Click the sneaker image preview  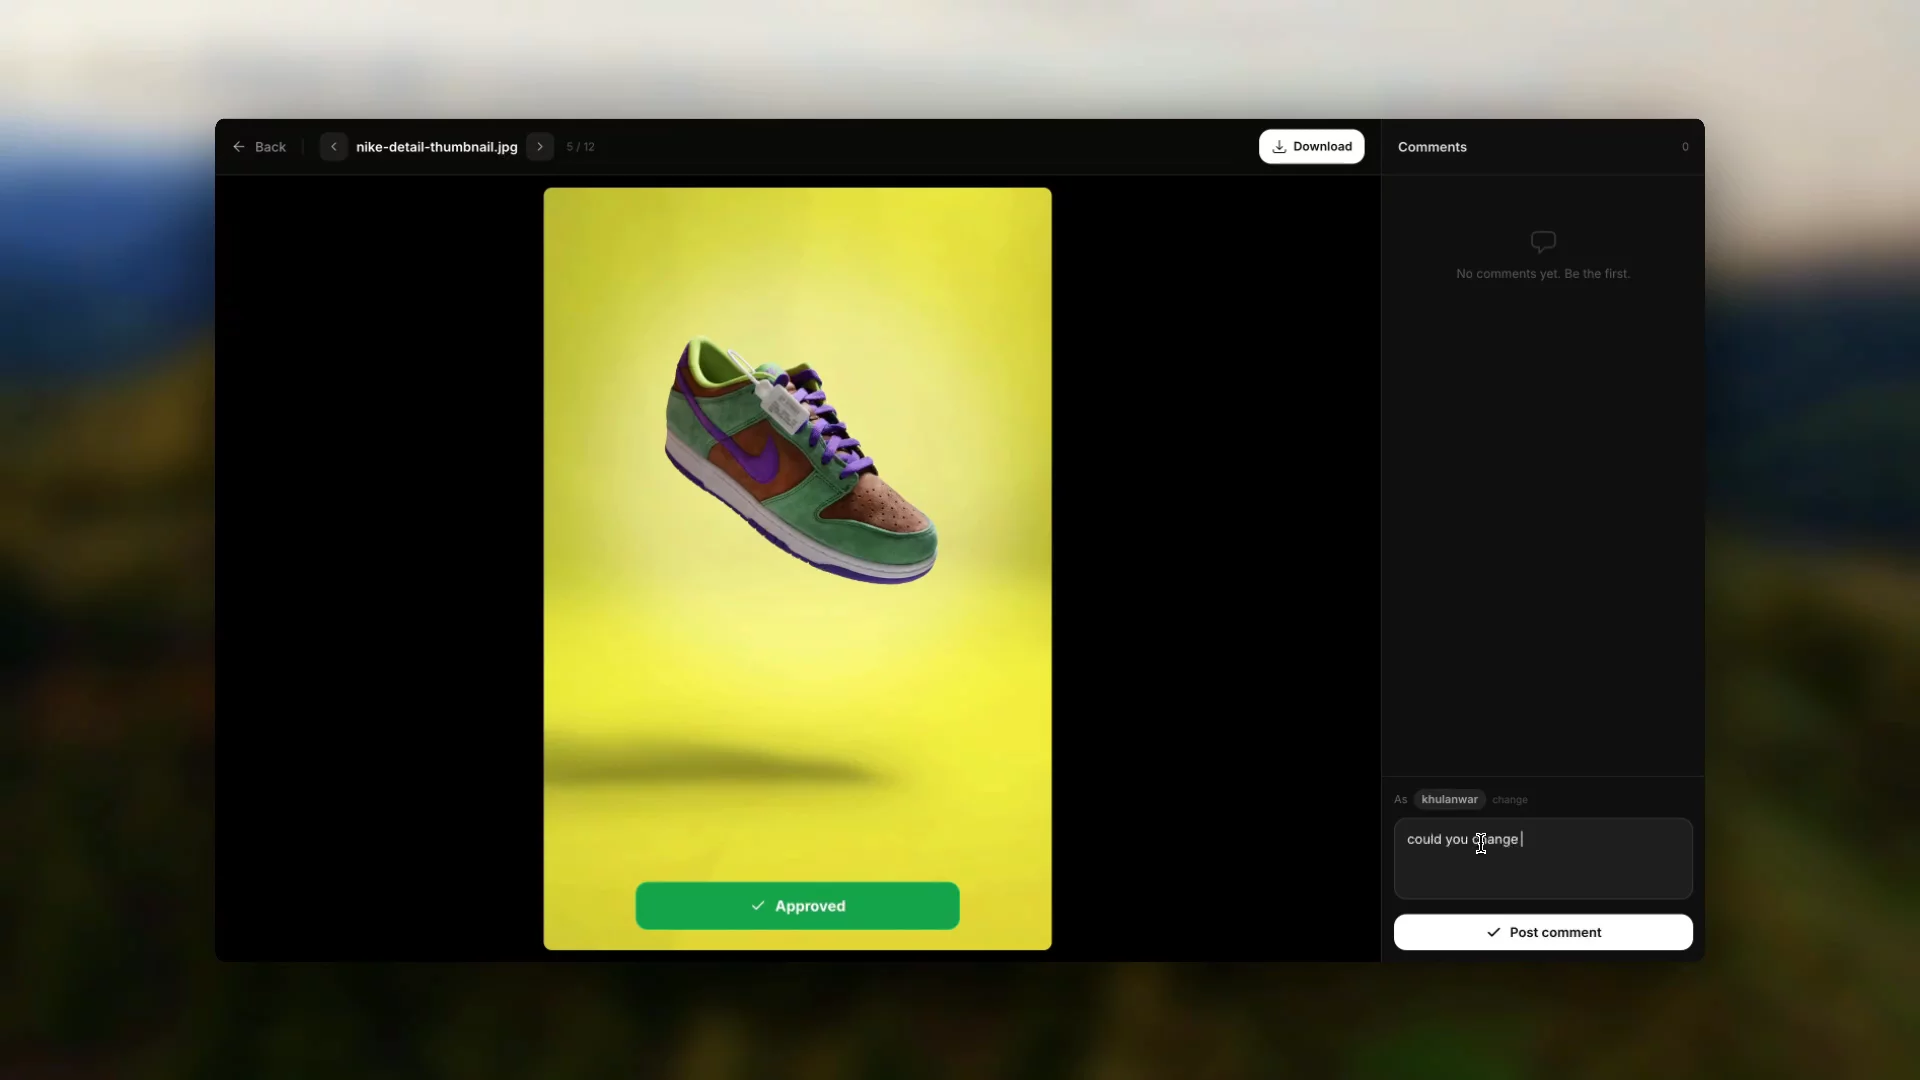click(x=797, y=569)
